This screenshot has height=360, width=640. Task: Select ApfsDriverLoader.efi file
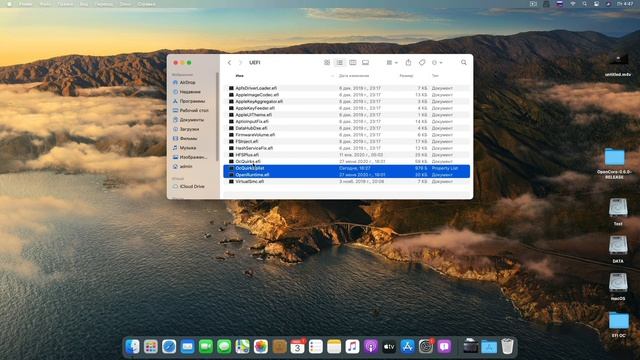point(347,88)
